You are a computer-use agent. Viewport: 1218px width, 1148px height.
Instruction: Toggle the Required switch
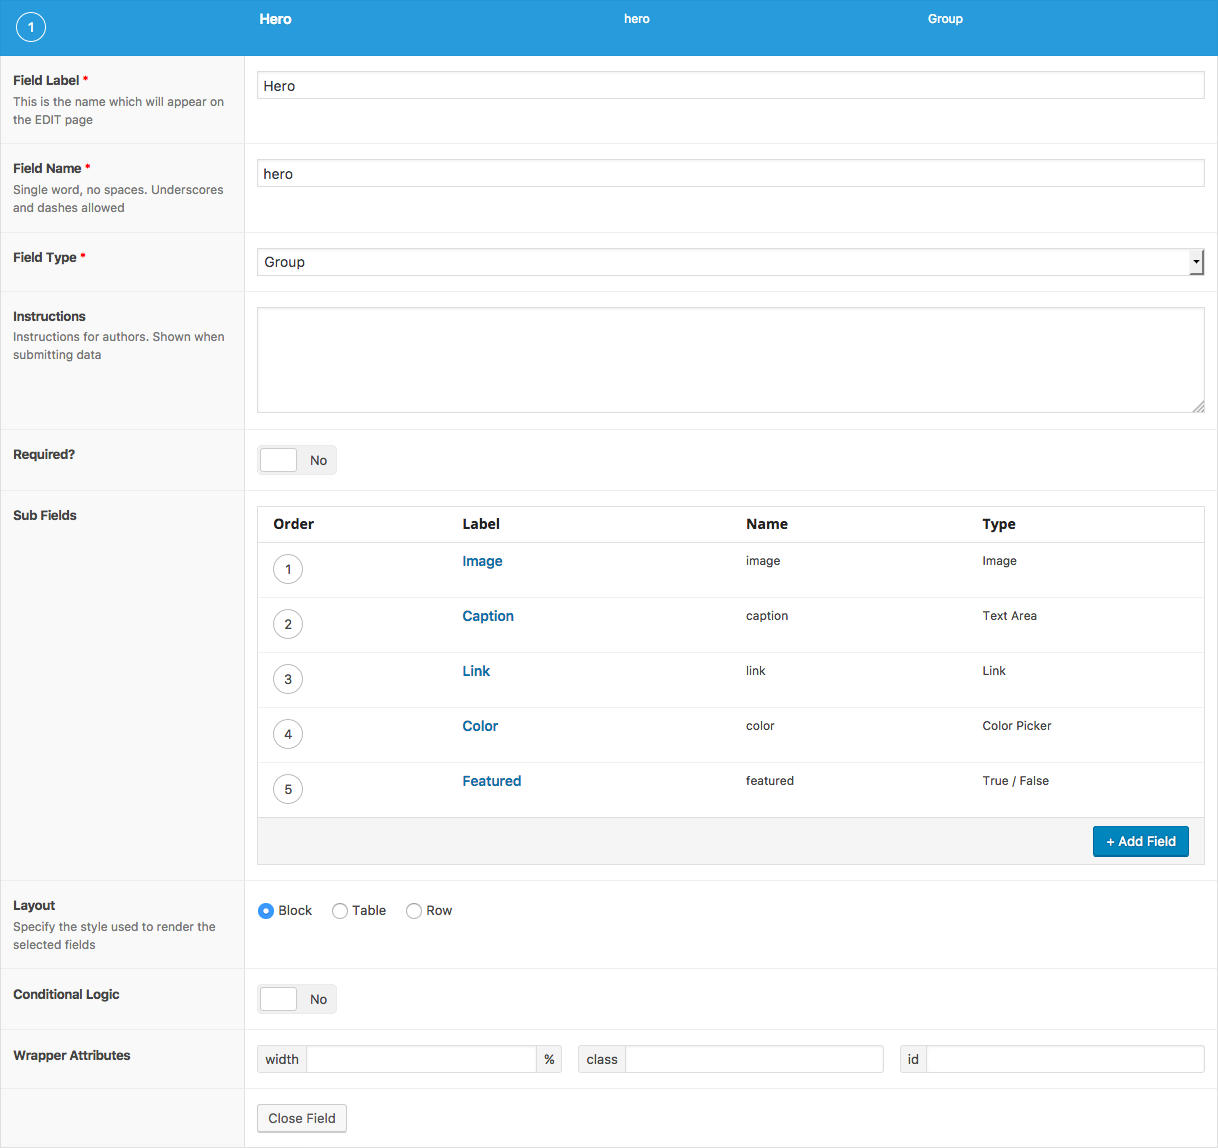[296, 460]
